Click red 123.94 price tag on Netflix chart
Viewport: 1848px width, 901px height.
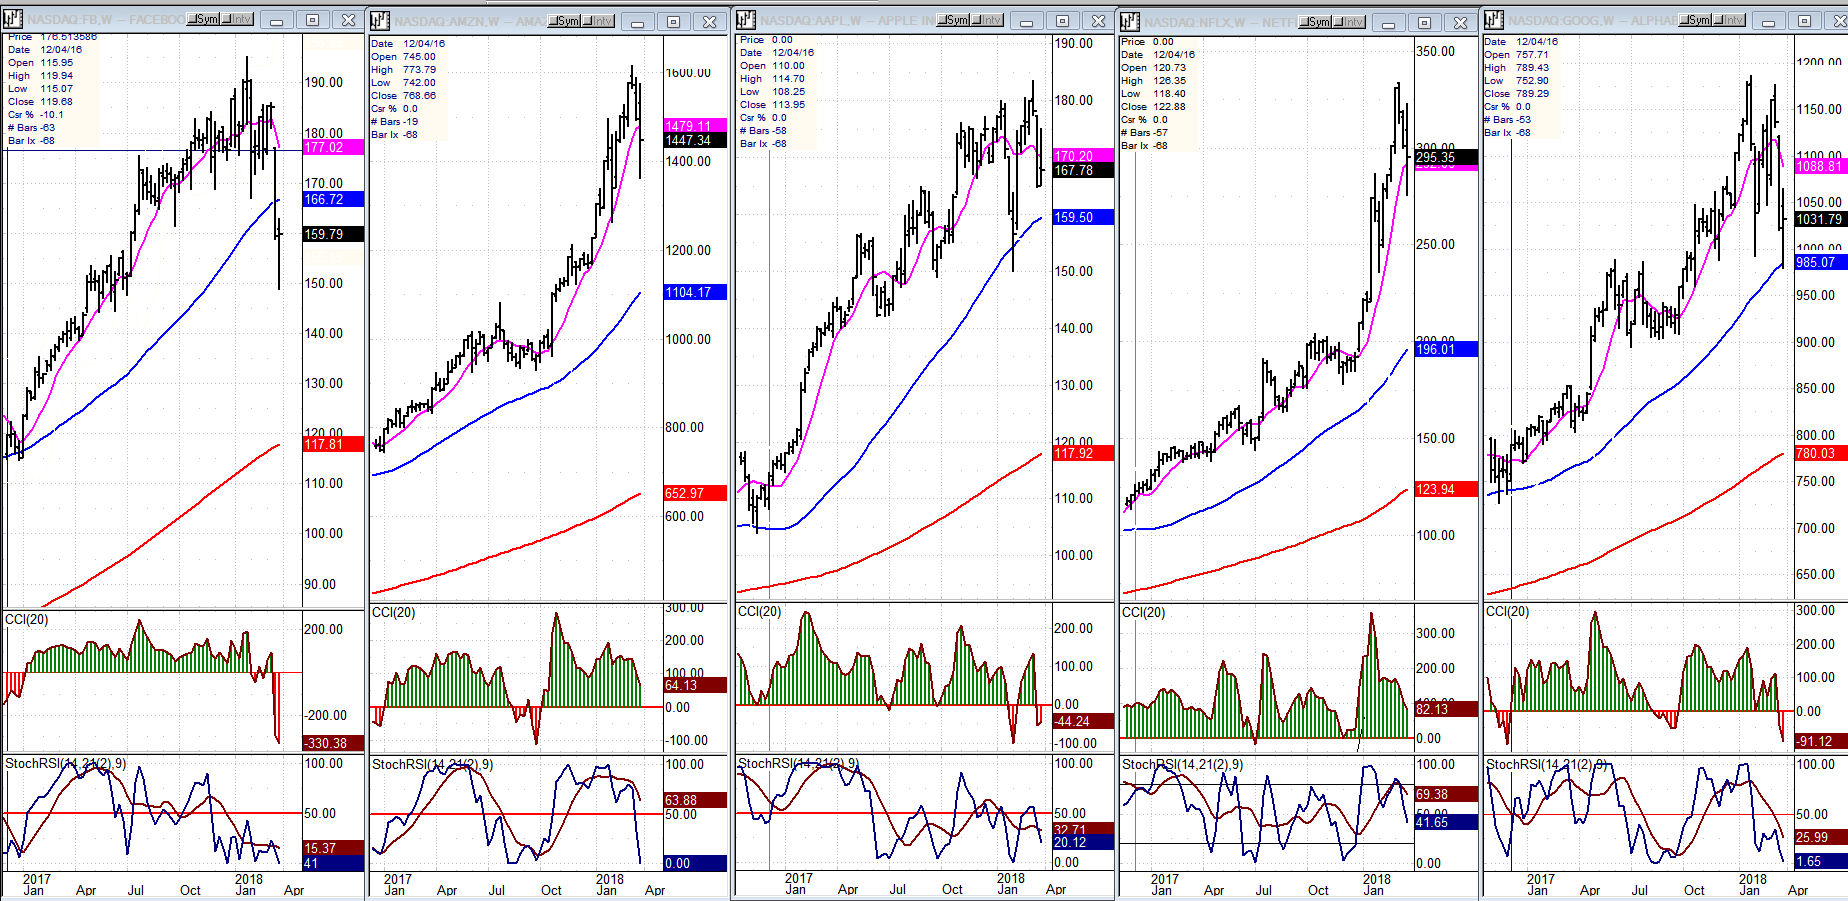(x=1444, y=489)
